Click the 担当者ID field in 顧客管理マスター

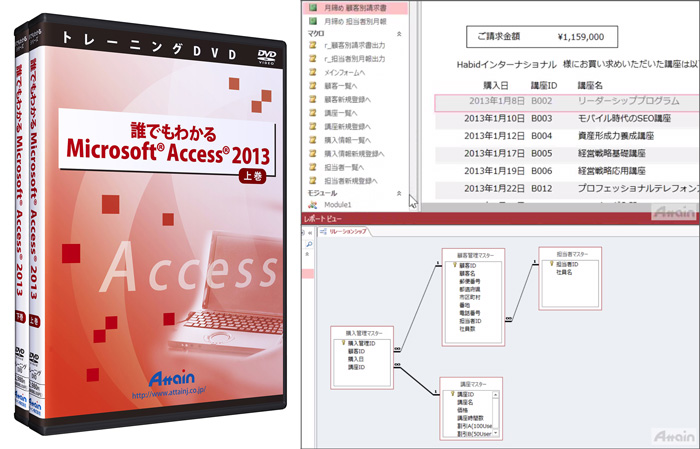[x=470, y=321]
